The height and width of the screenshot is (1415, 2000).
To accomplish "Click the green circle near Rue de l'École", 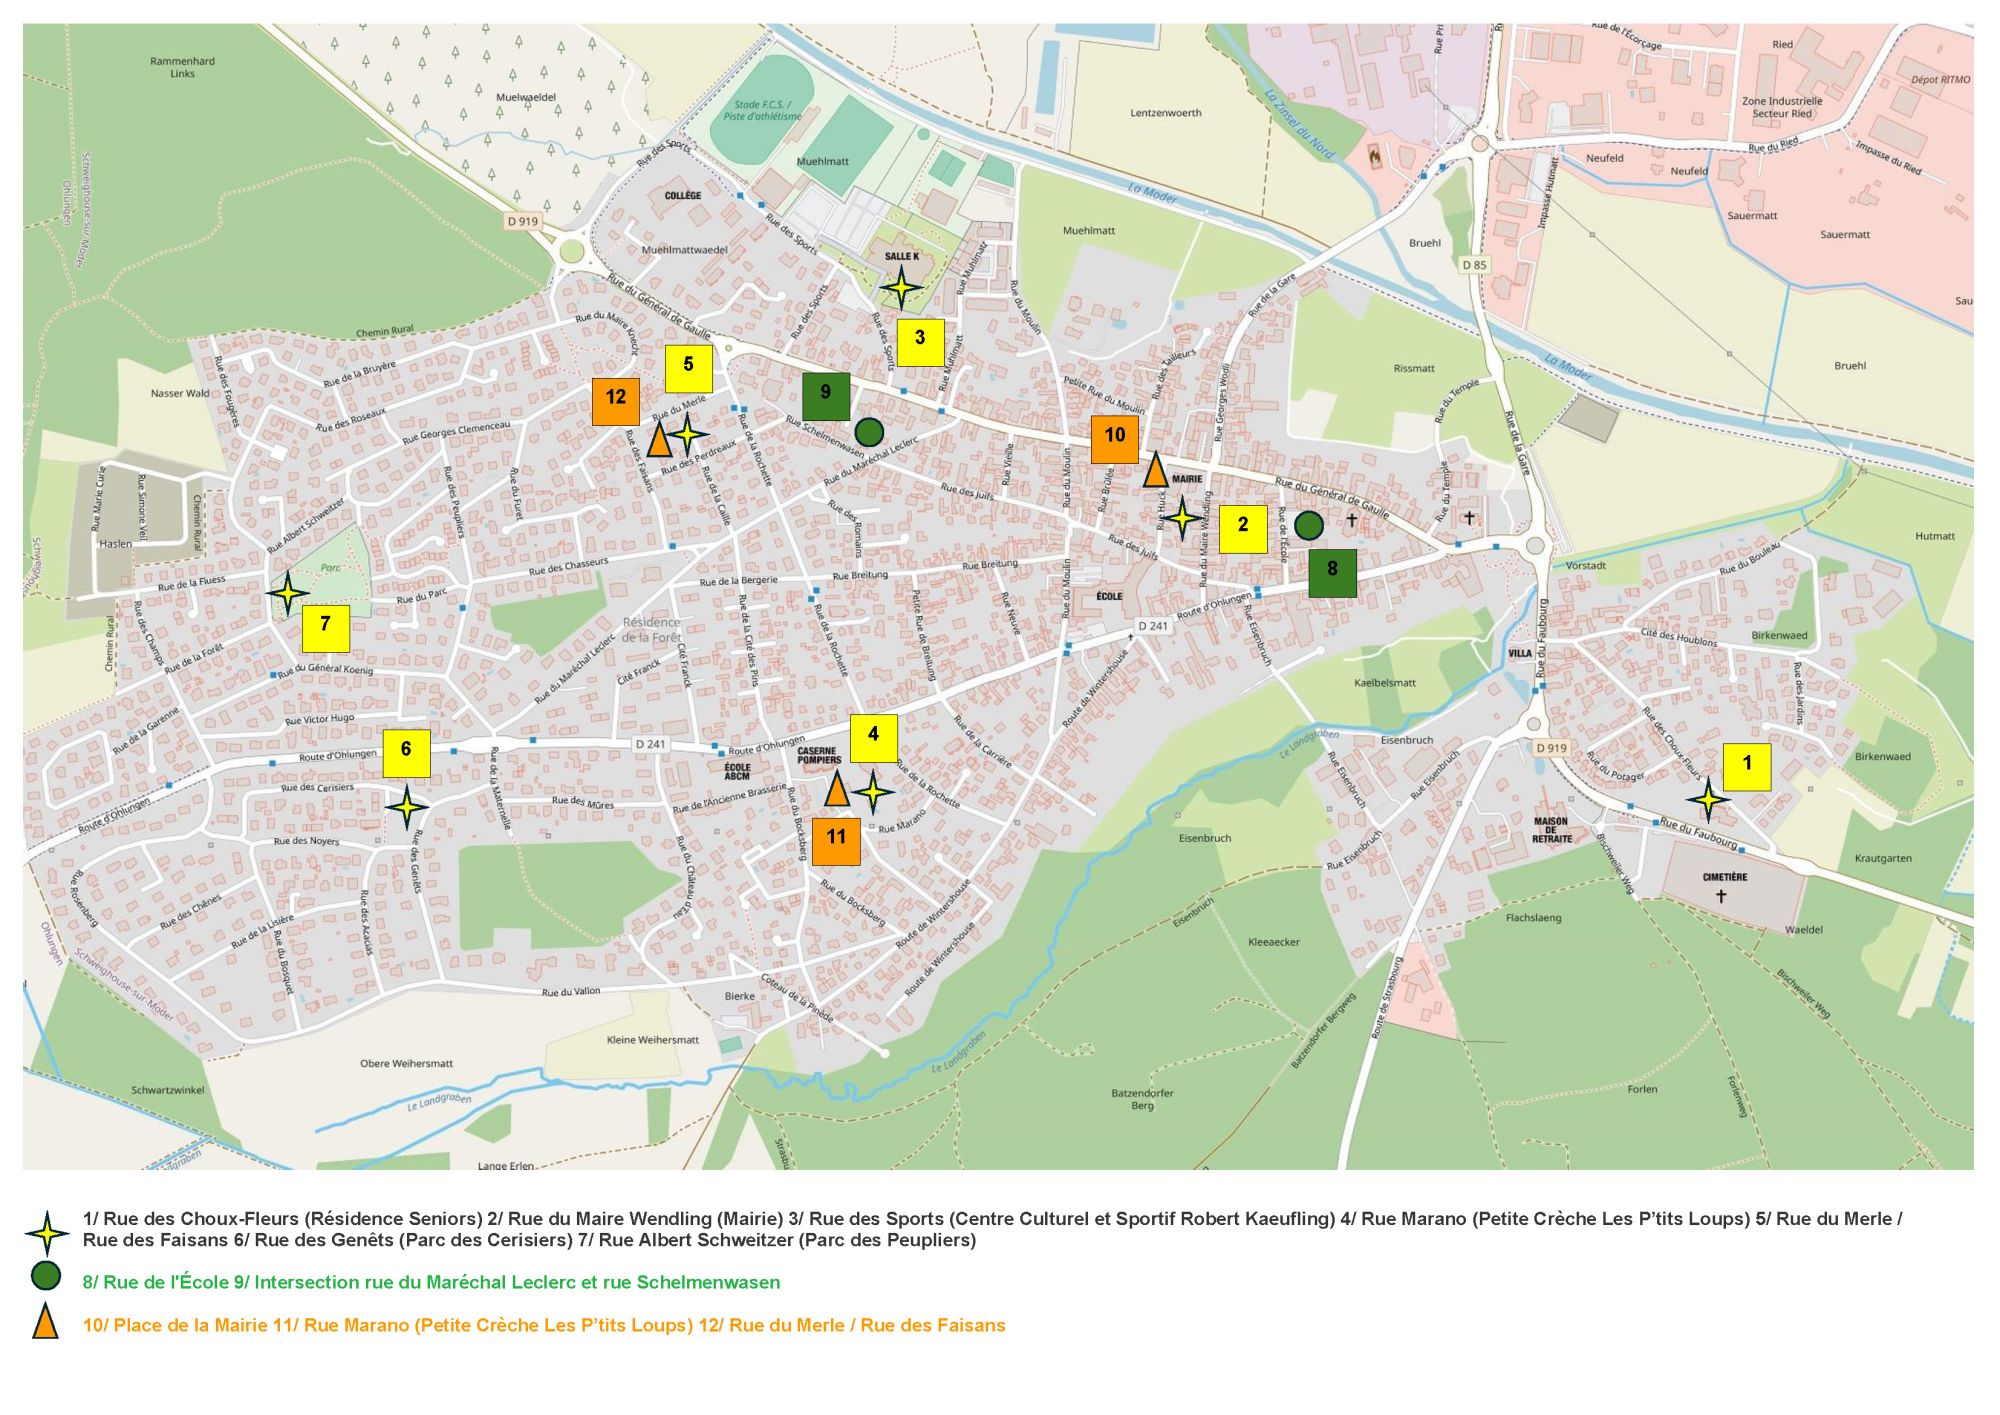I will (x=1308, y=525).
